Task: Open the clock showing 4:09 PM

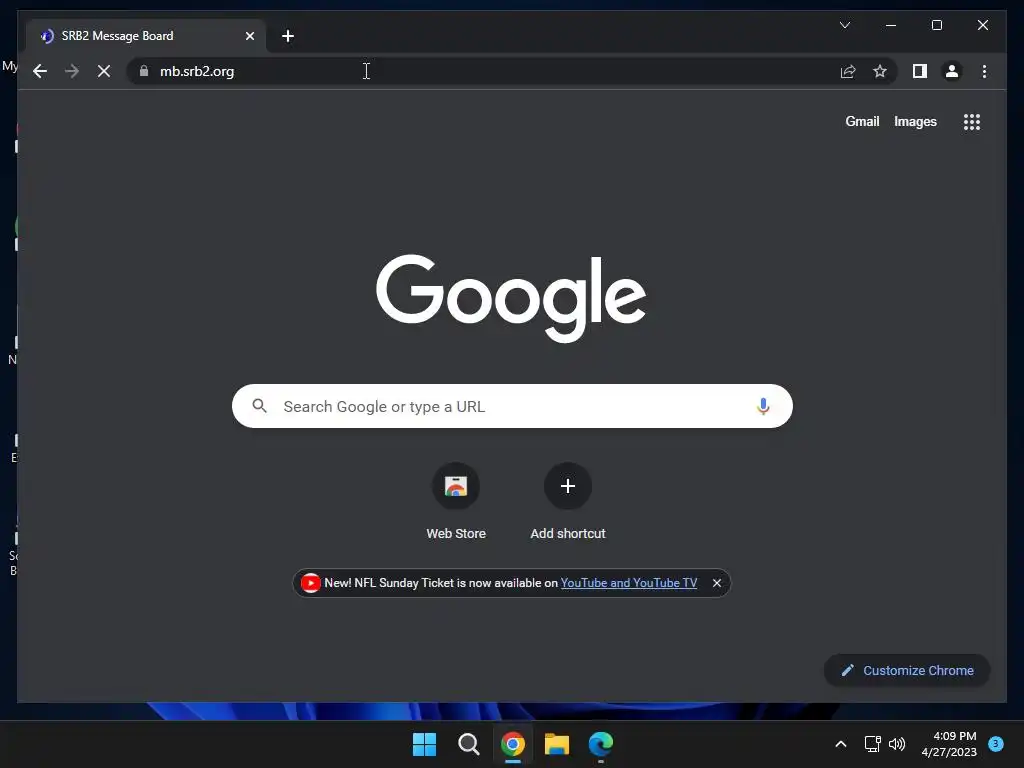Action: pos(949,744)
